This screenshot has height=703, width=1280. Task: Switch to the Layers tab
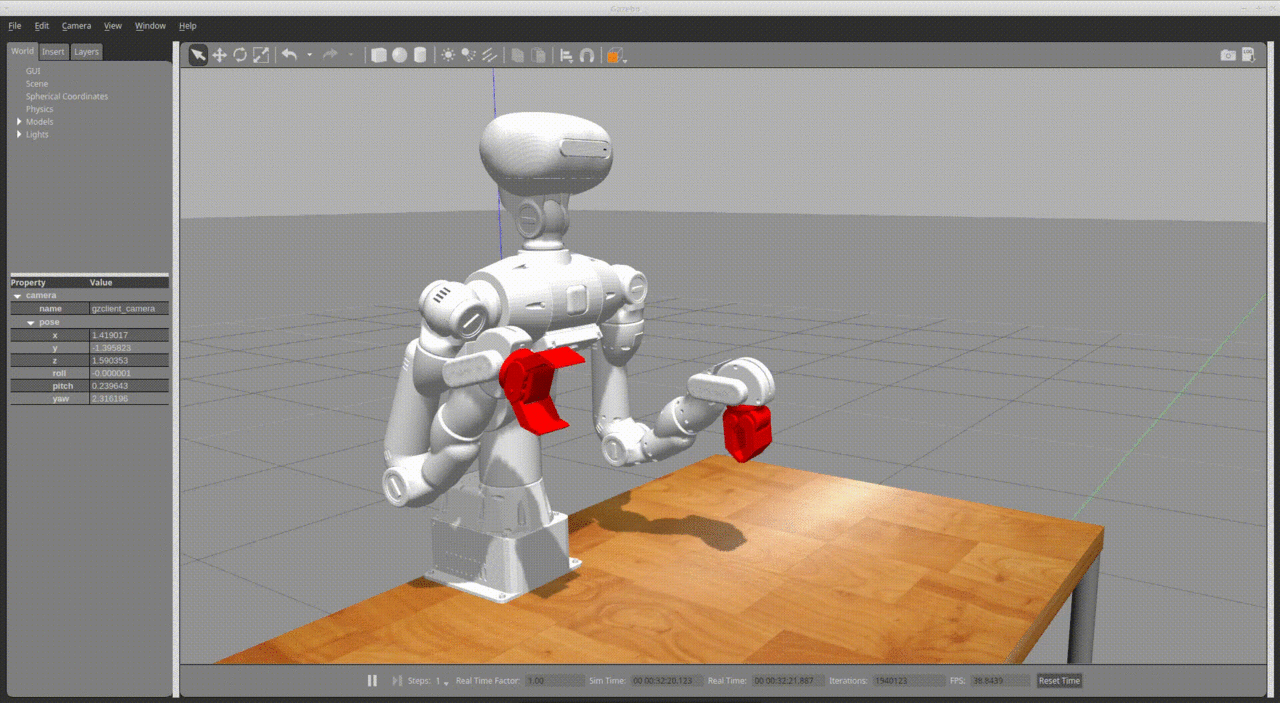point(87,52)
